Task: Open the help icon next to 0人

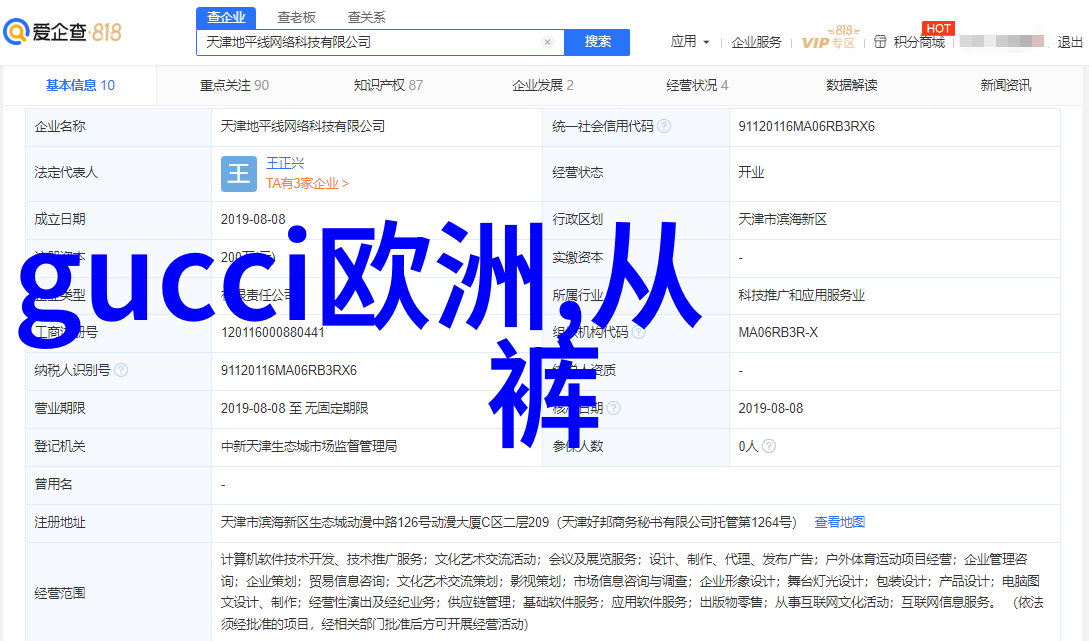Action: coord(769,446)
